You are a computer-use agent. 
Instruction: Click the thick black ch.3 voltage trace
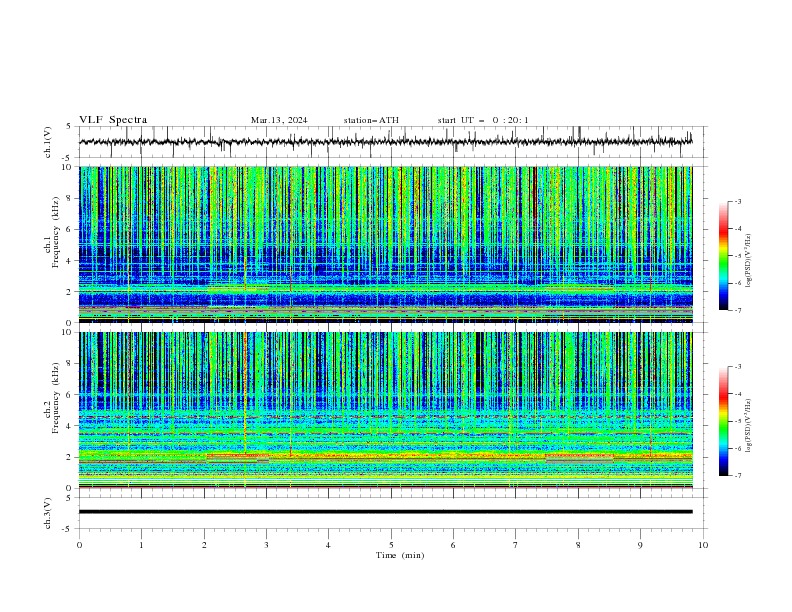[x=385, y=512]
